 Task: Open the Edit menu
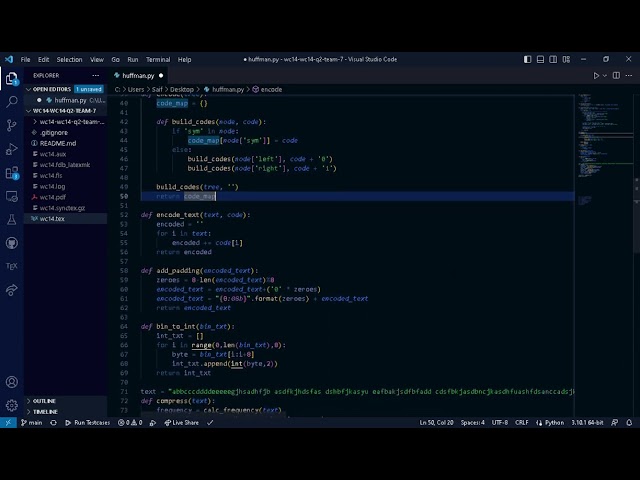click(x=43, y=60)
